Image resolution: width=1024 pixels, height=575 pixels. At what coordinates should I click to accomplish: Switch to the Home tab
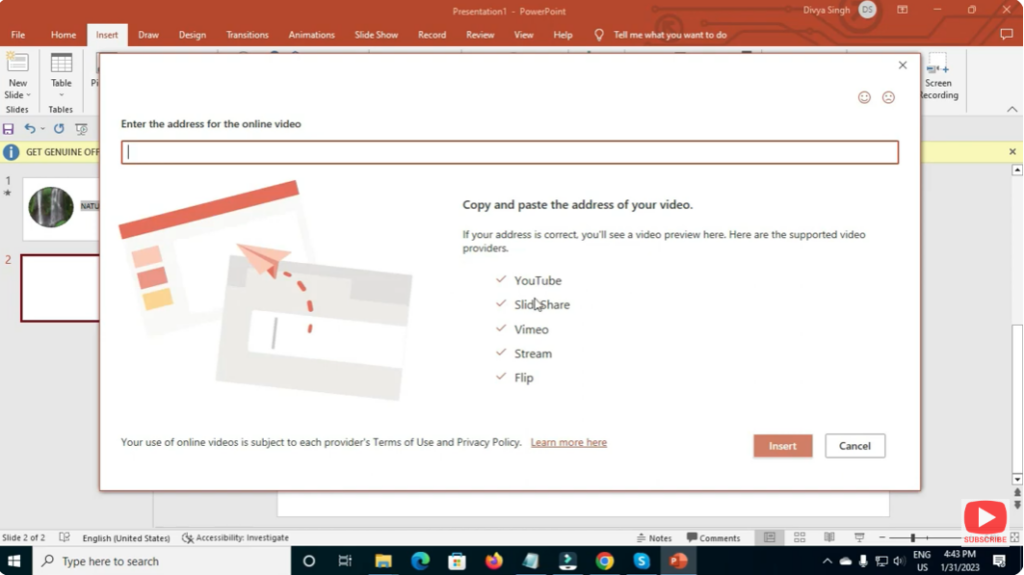(63, 35)
